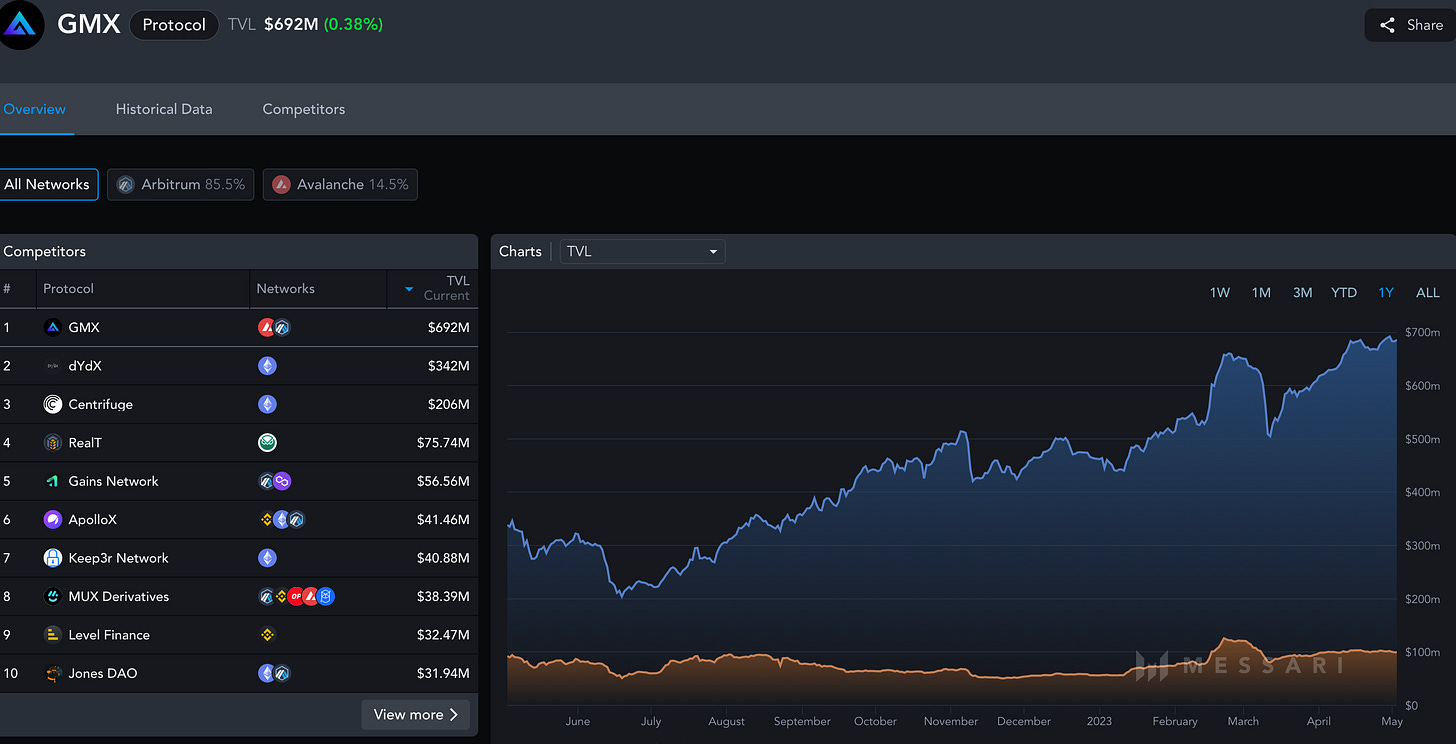Select the 3M chart range

(1302, 292)
